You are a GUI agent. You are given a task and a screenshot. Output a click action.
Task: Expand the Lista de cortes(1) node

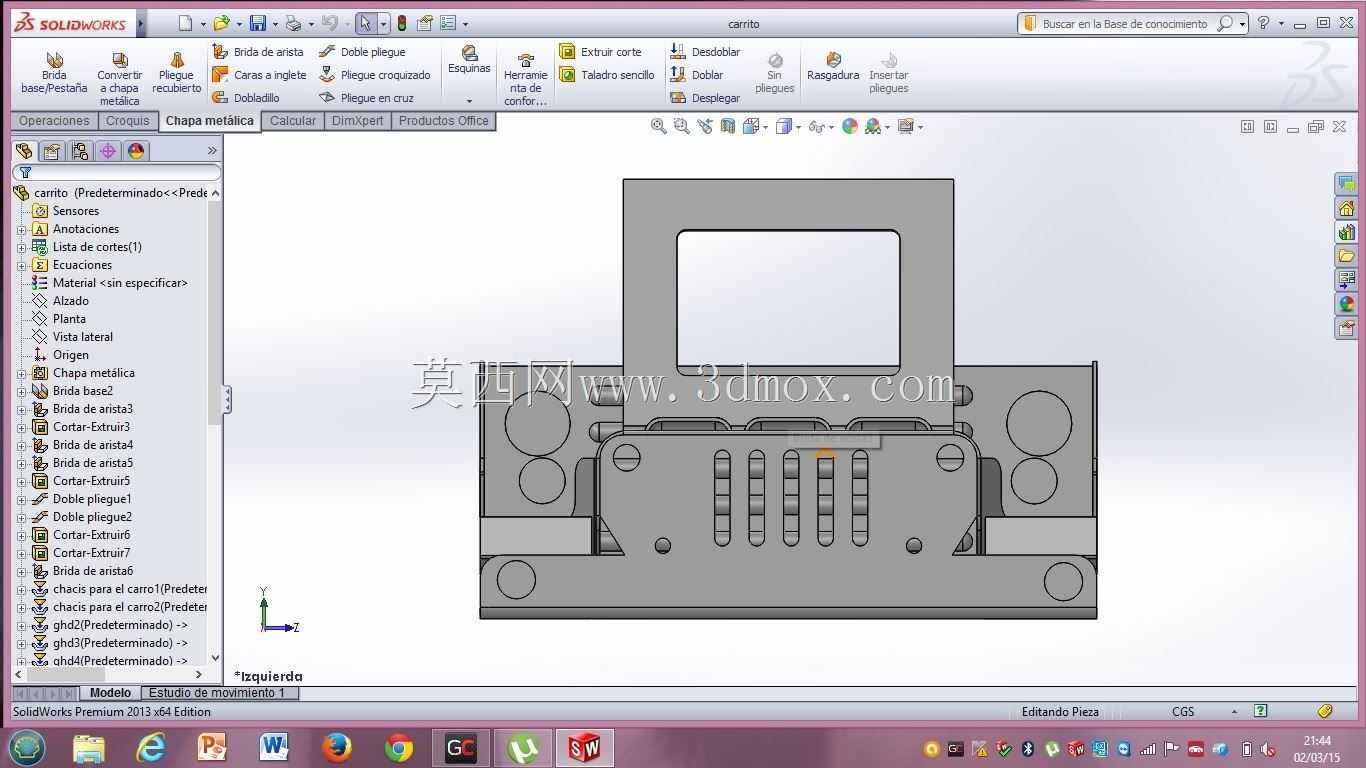[x=22, y=247]
